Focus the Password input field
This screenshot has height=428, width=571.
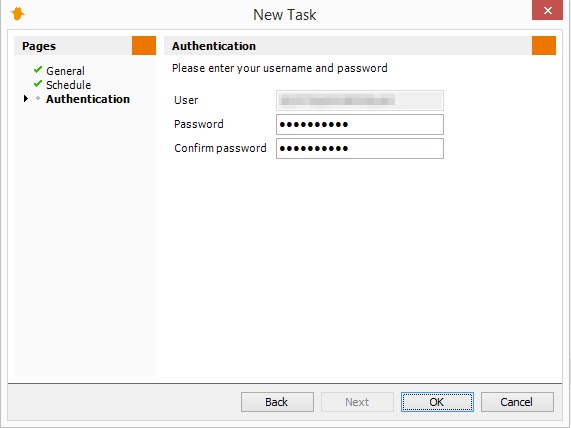pos(360,124)
